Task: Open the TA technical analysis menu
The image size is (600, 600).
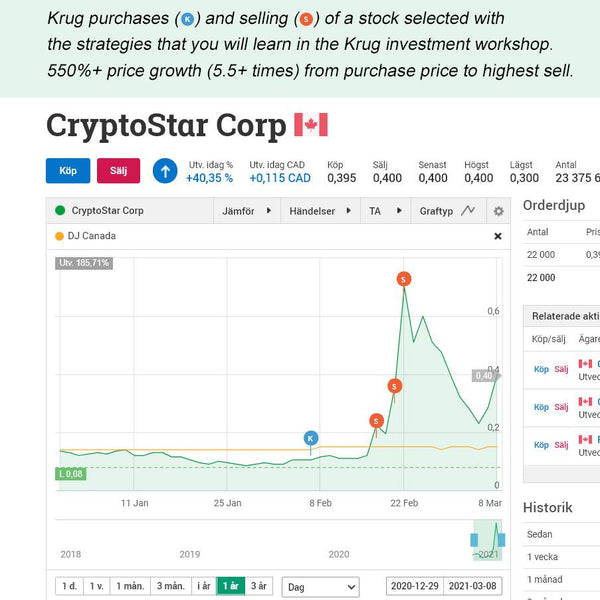Action: 385,211
